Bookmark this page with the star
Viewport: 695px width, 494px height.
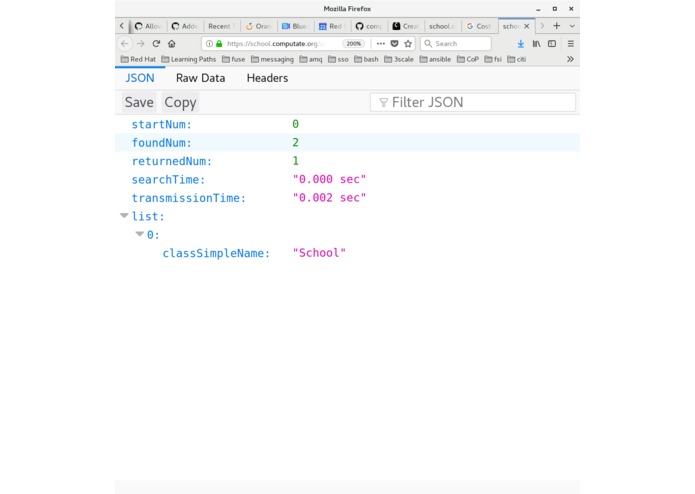point(408,43)
